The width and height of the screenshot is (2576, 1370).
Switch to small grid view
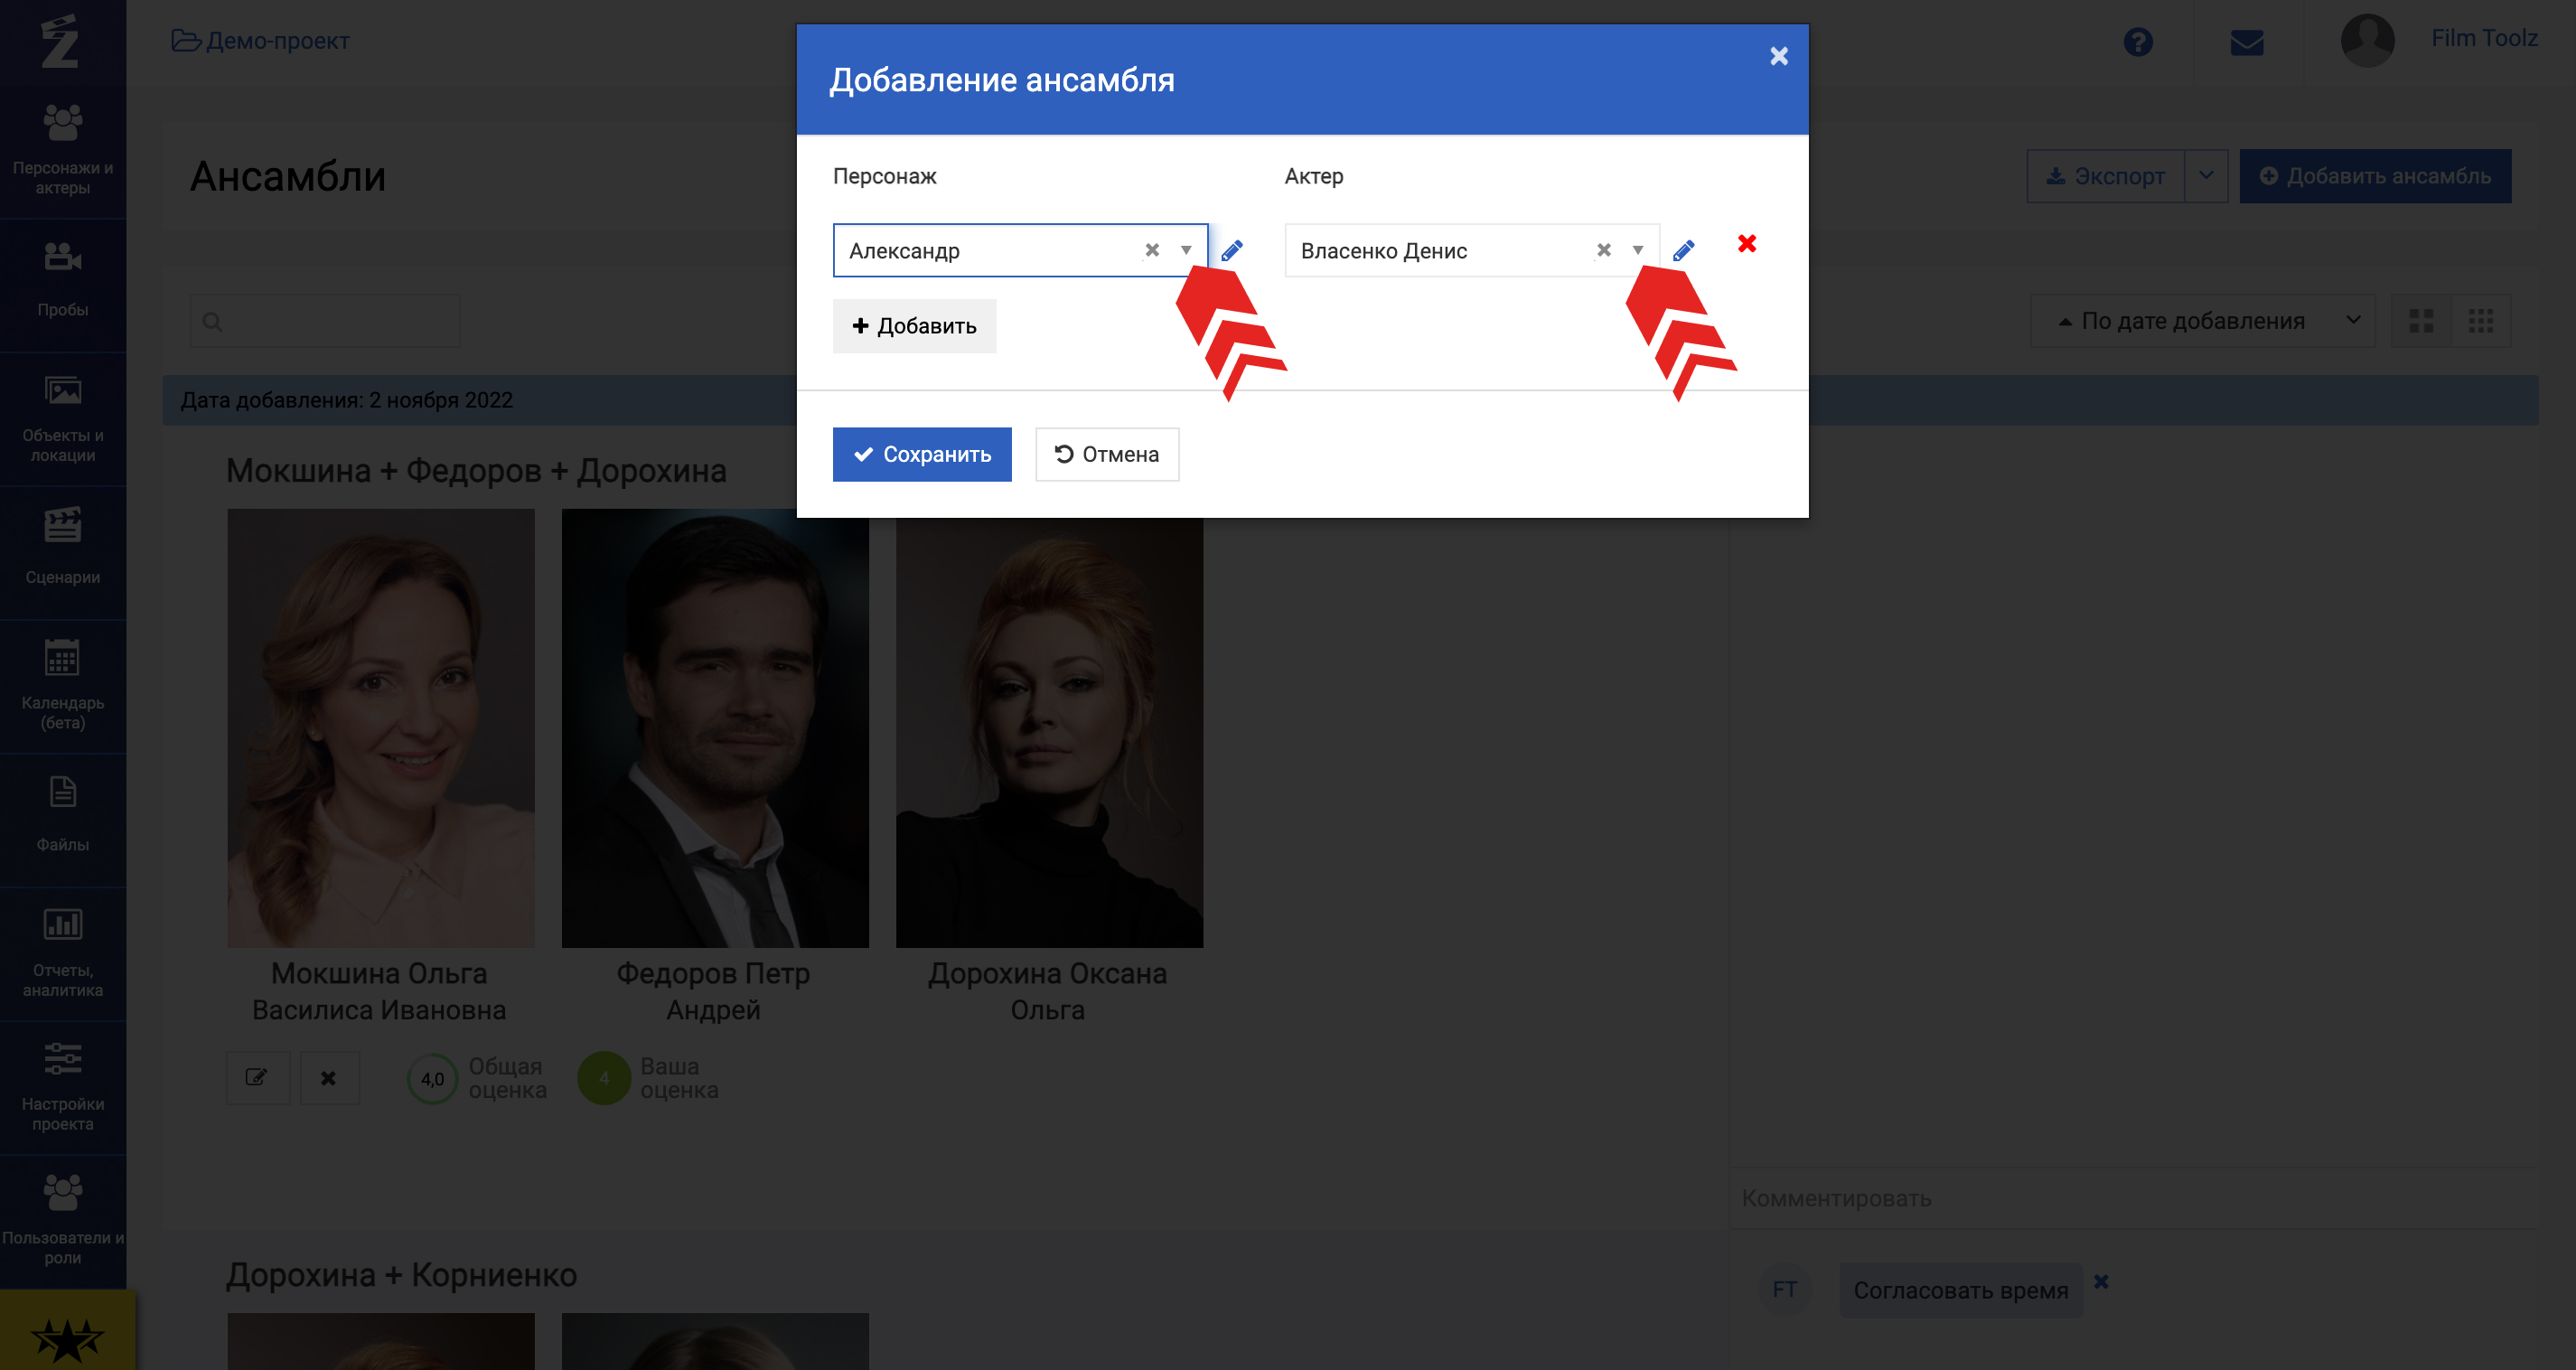(2481, 321)
